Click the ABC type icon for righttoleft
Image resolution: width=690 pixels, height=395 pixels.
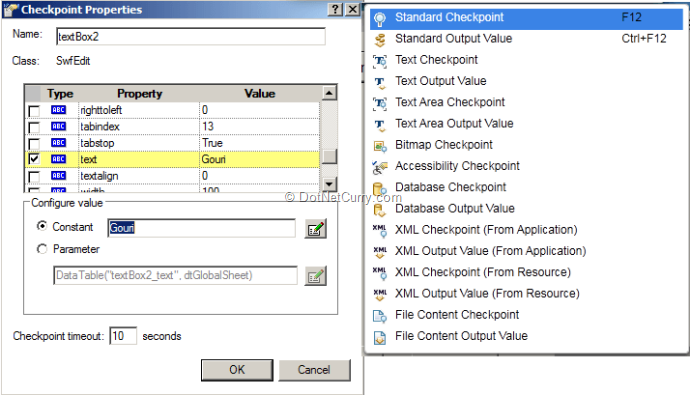pos(59,110)
